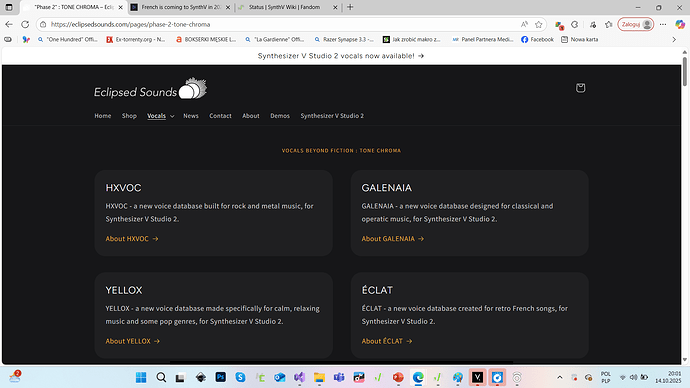Image resolution: width=690 pixels, height=388 pixels.
Task: Click the Eclipsed Sounds logo
Action: pyautogui.click(x=150, y=89)
